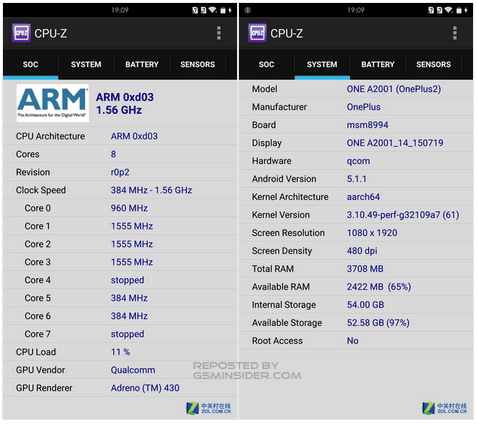Viewport: 477px width, 424px height.
Task: Tap the CPU-Z app icon in left screen
Action: point(21,33)
